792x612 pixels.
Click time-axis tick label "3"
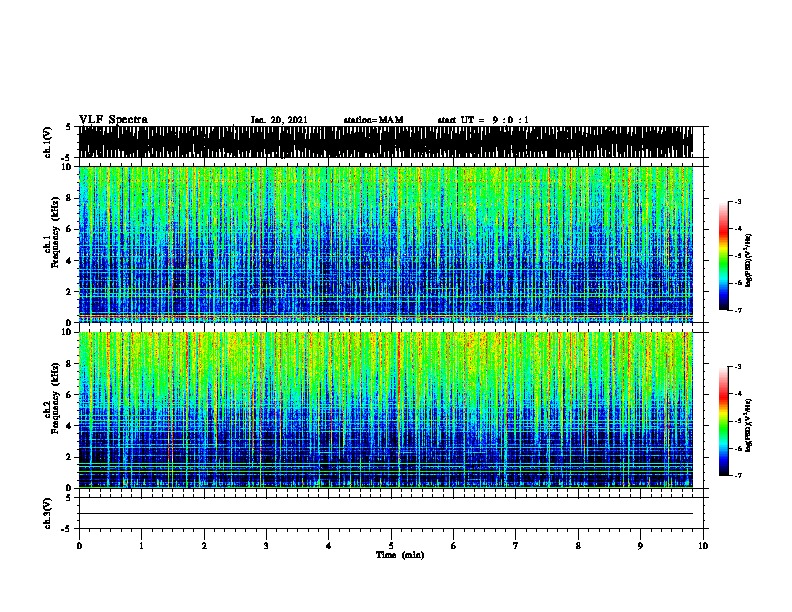click(x=266, y=546)
